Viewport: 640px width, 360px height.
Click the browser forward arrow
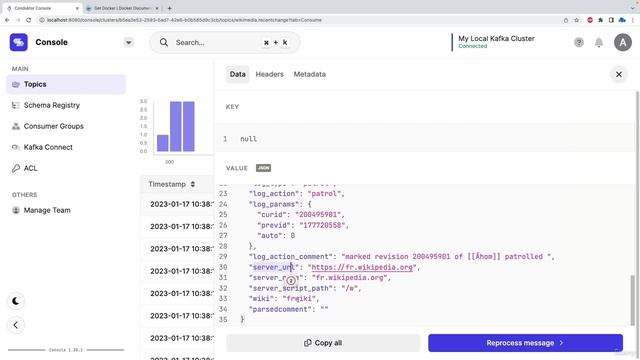click(18, 20)
